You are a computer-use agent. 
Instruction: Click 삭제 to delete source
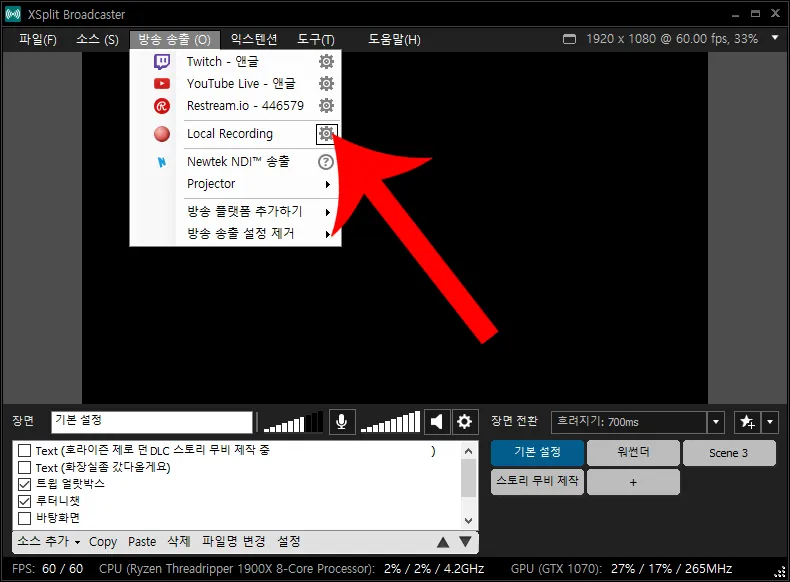point(179,542)
